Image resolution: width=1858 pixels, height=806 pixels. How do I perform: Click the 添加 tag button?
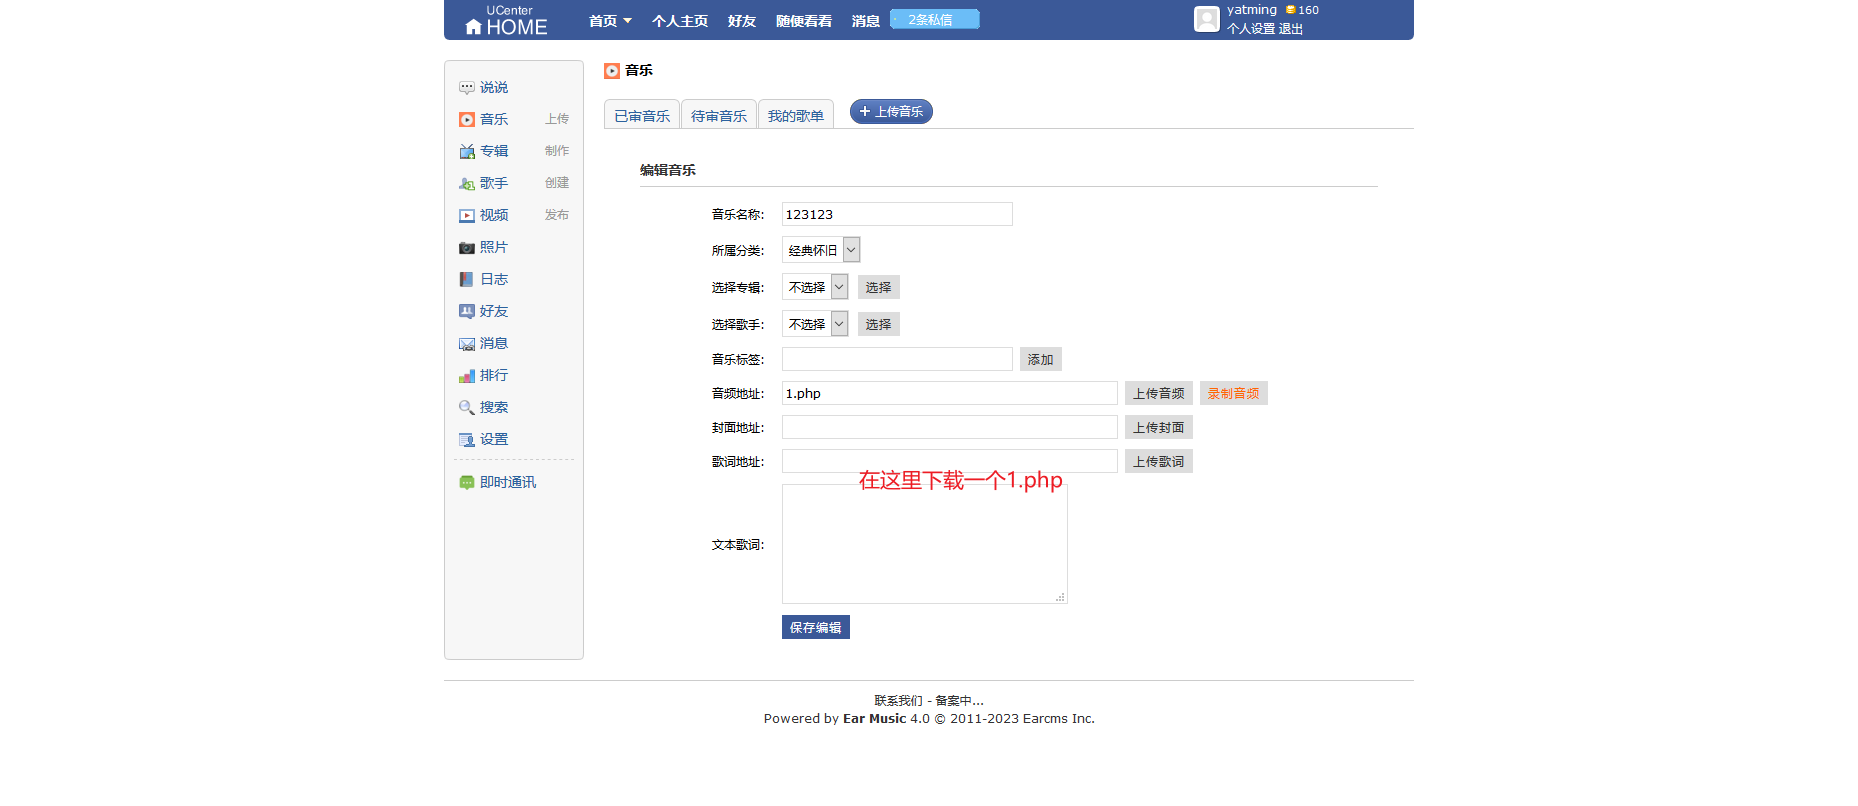tap(1041, 359)
